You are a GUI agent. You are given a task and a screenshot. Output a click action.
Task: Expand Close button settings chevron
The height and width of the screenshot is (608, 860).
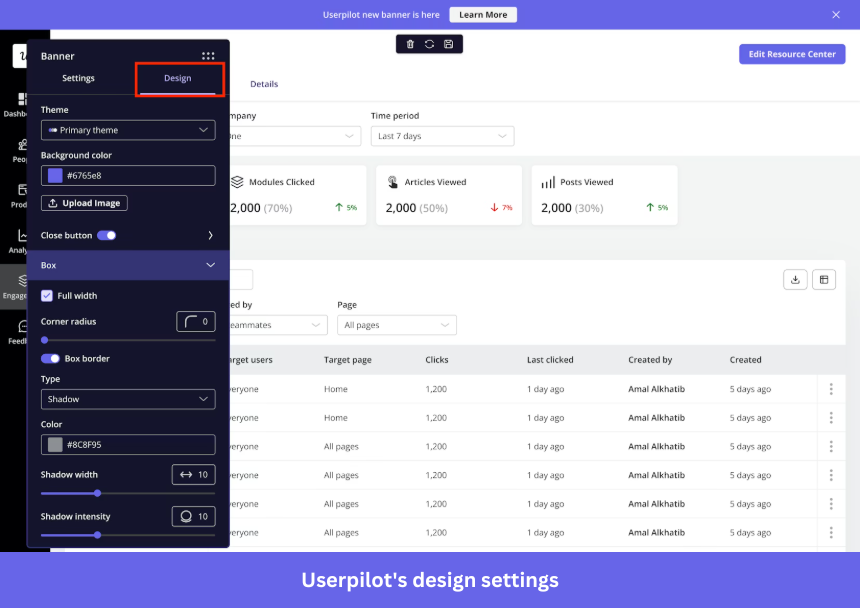211,235
